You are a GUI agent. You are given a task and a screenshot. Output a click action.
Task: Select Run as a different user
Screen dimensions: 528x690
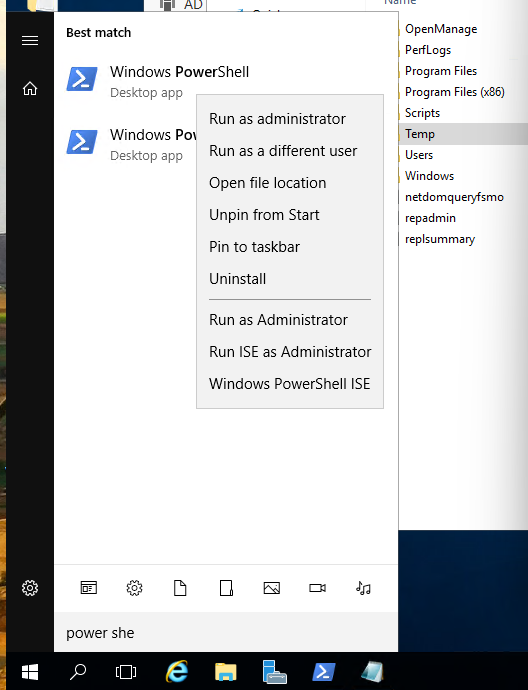(283, 151)
